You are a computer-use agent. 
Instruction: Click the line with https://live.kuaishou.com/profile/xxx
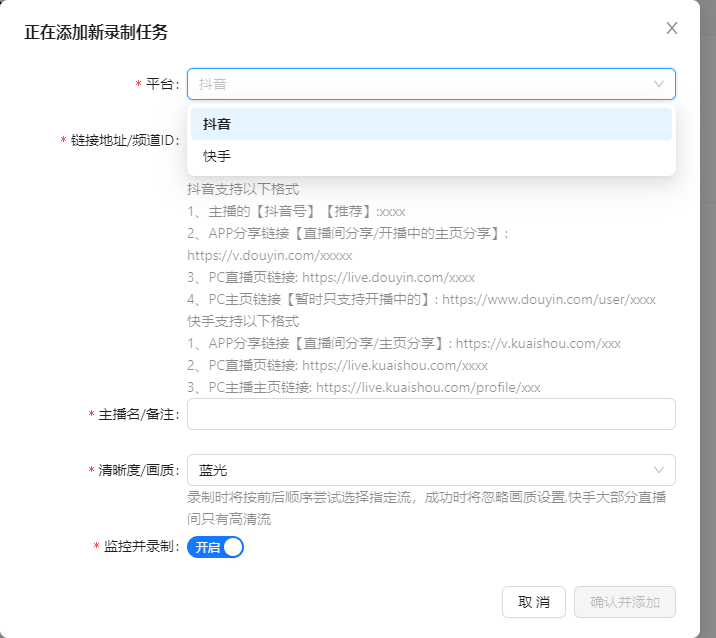(x=363, y=387)
